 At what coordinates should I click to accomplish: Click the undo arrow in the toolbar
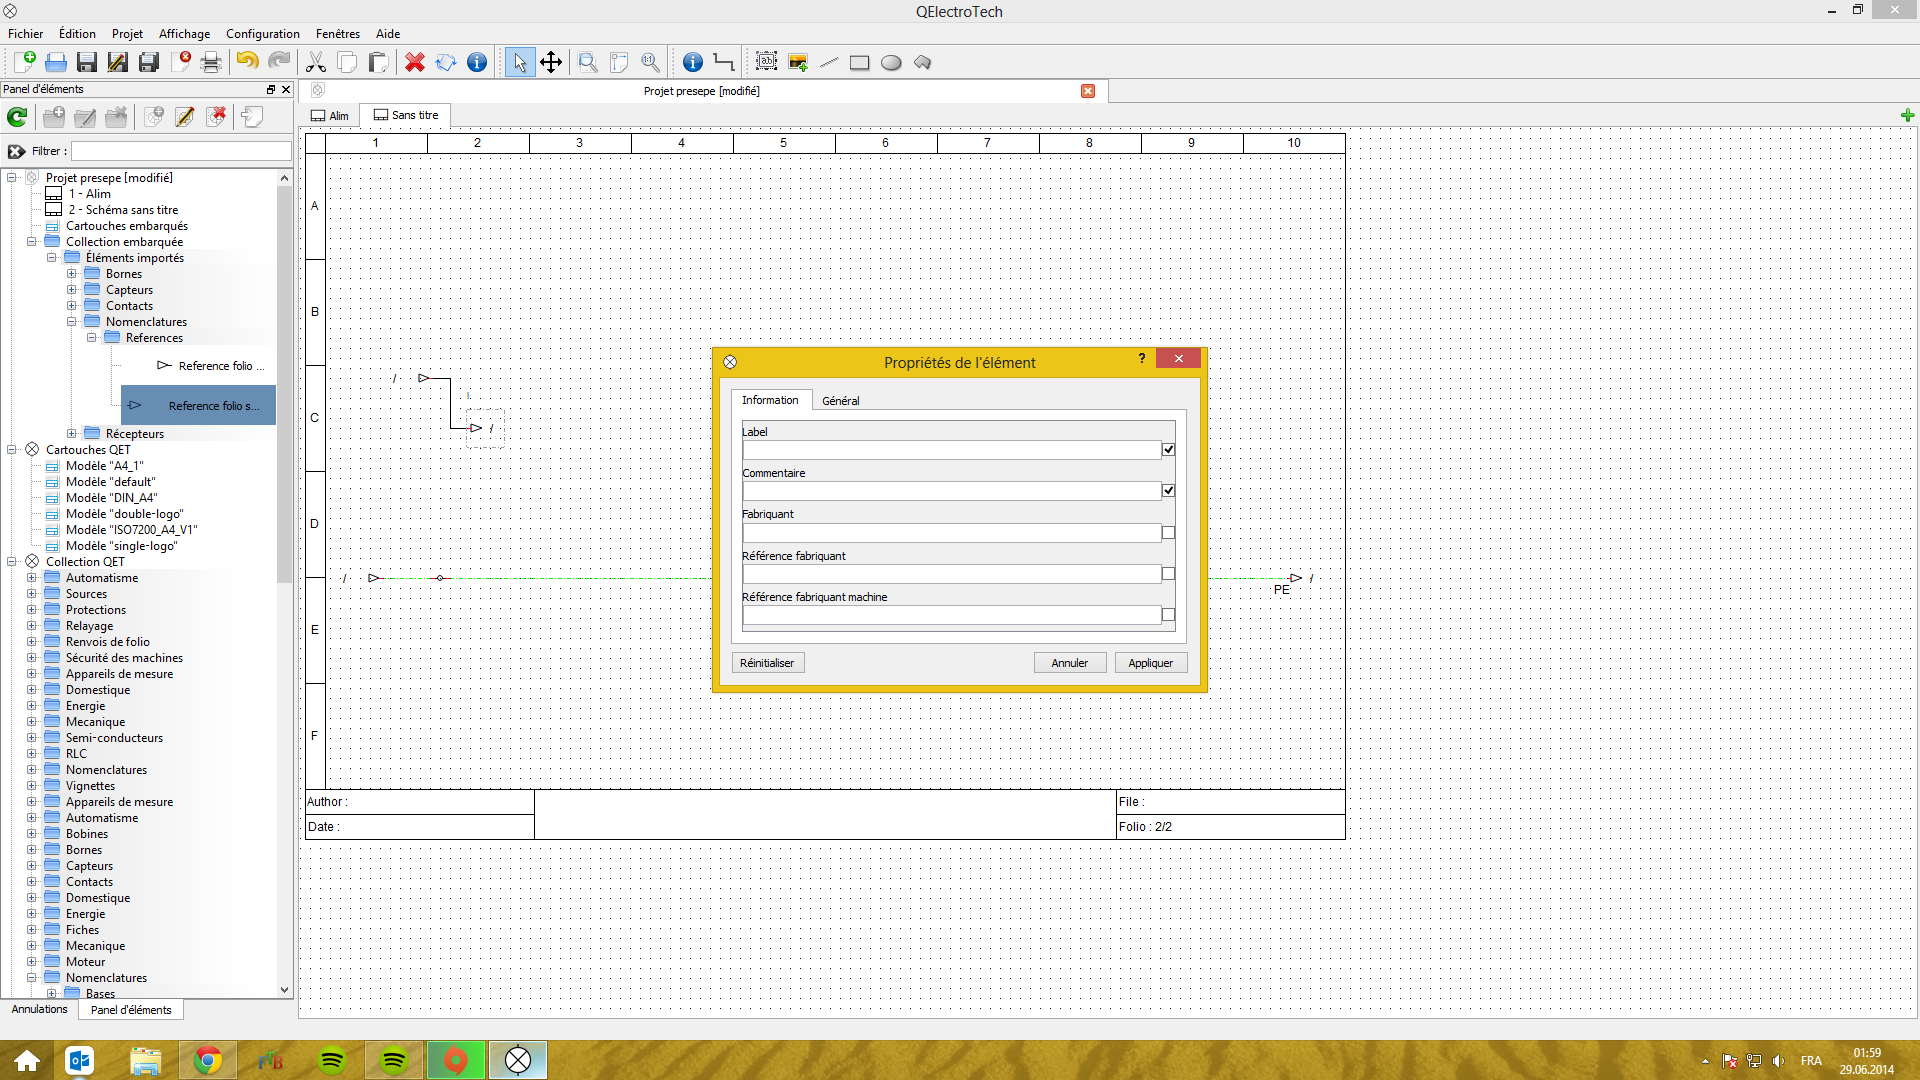tap(247, 62)
